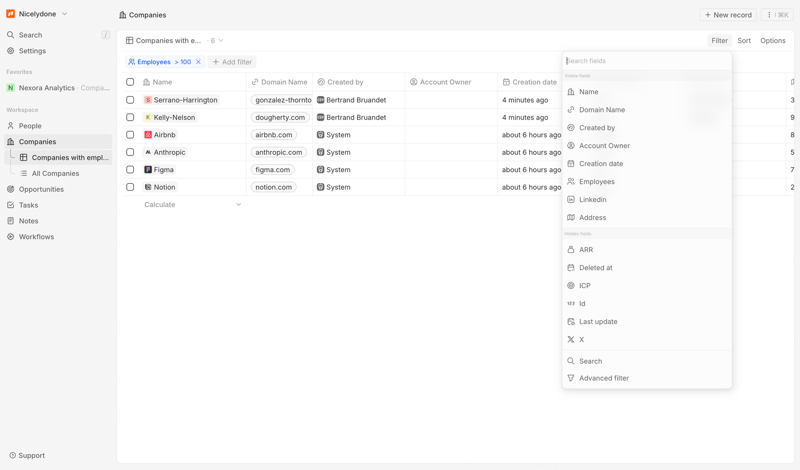Choose Linkedin in the filter field list

646,200
